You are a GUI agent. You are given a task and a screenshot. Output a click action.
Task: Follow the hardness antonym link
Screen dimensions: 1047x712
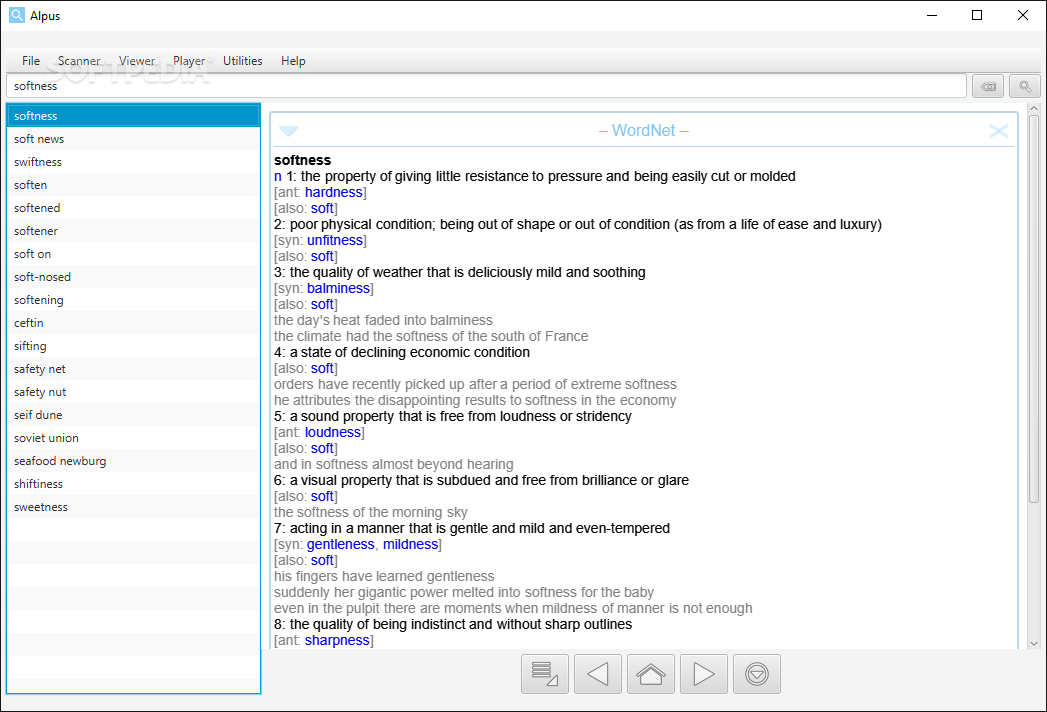[333, 192]
